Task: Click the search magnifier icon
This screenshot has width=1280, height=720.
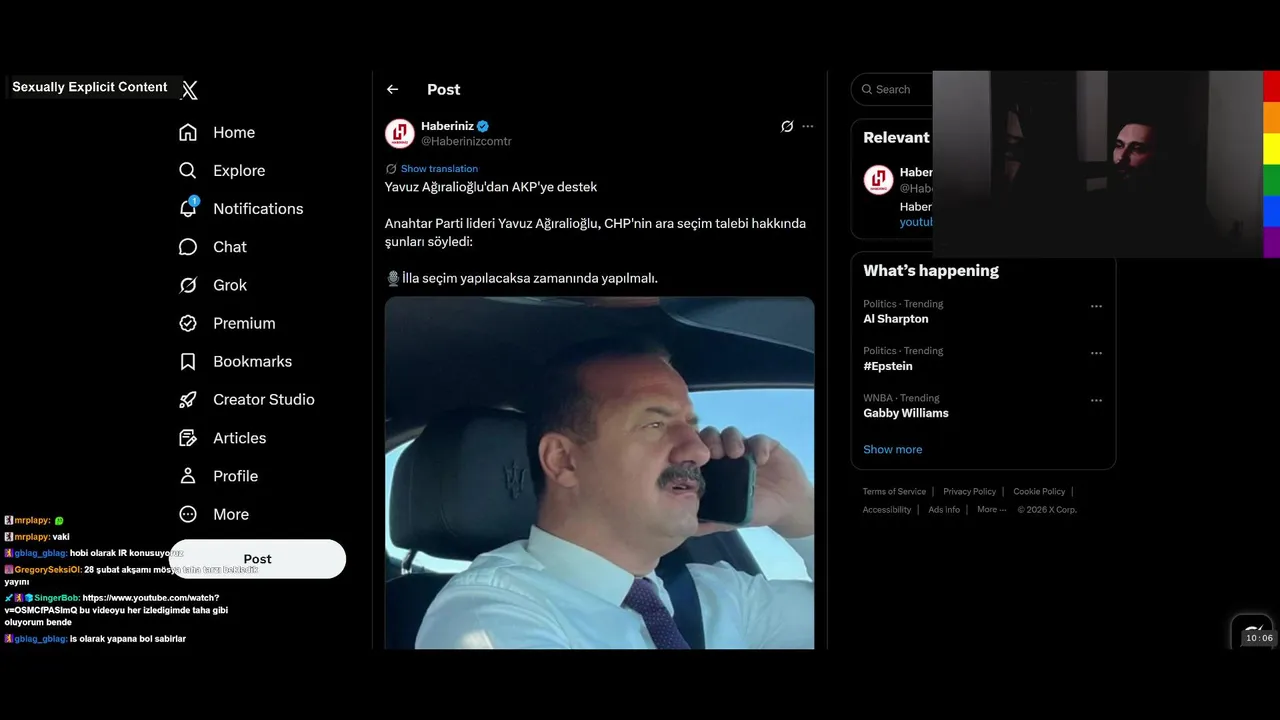Action: [866, 89]
